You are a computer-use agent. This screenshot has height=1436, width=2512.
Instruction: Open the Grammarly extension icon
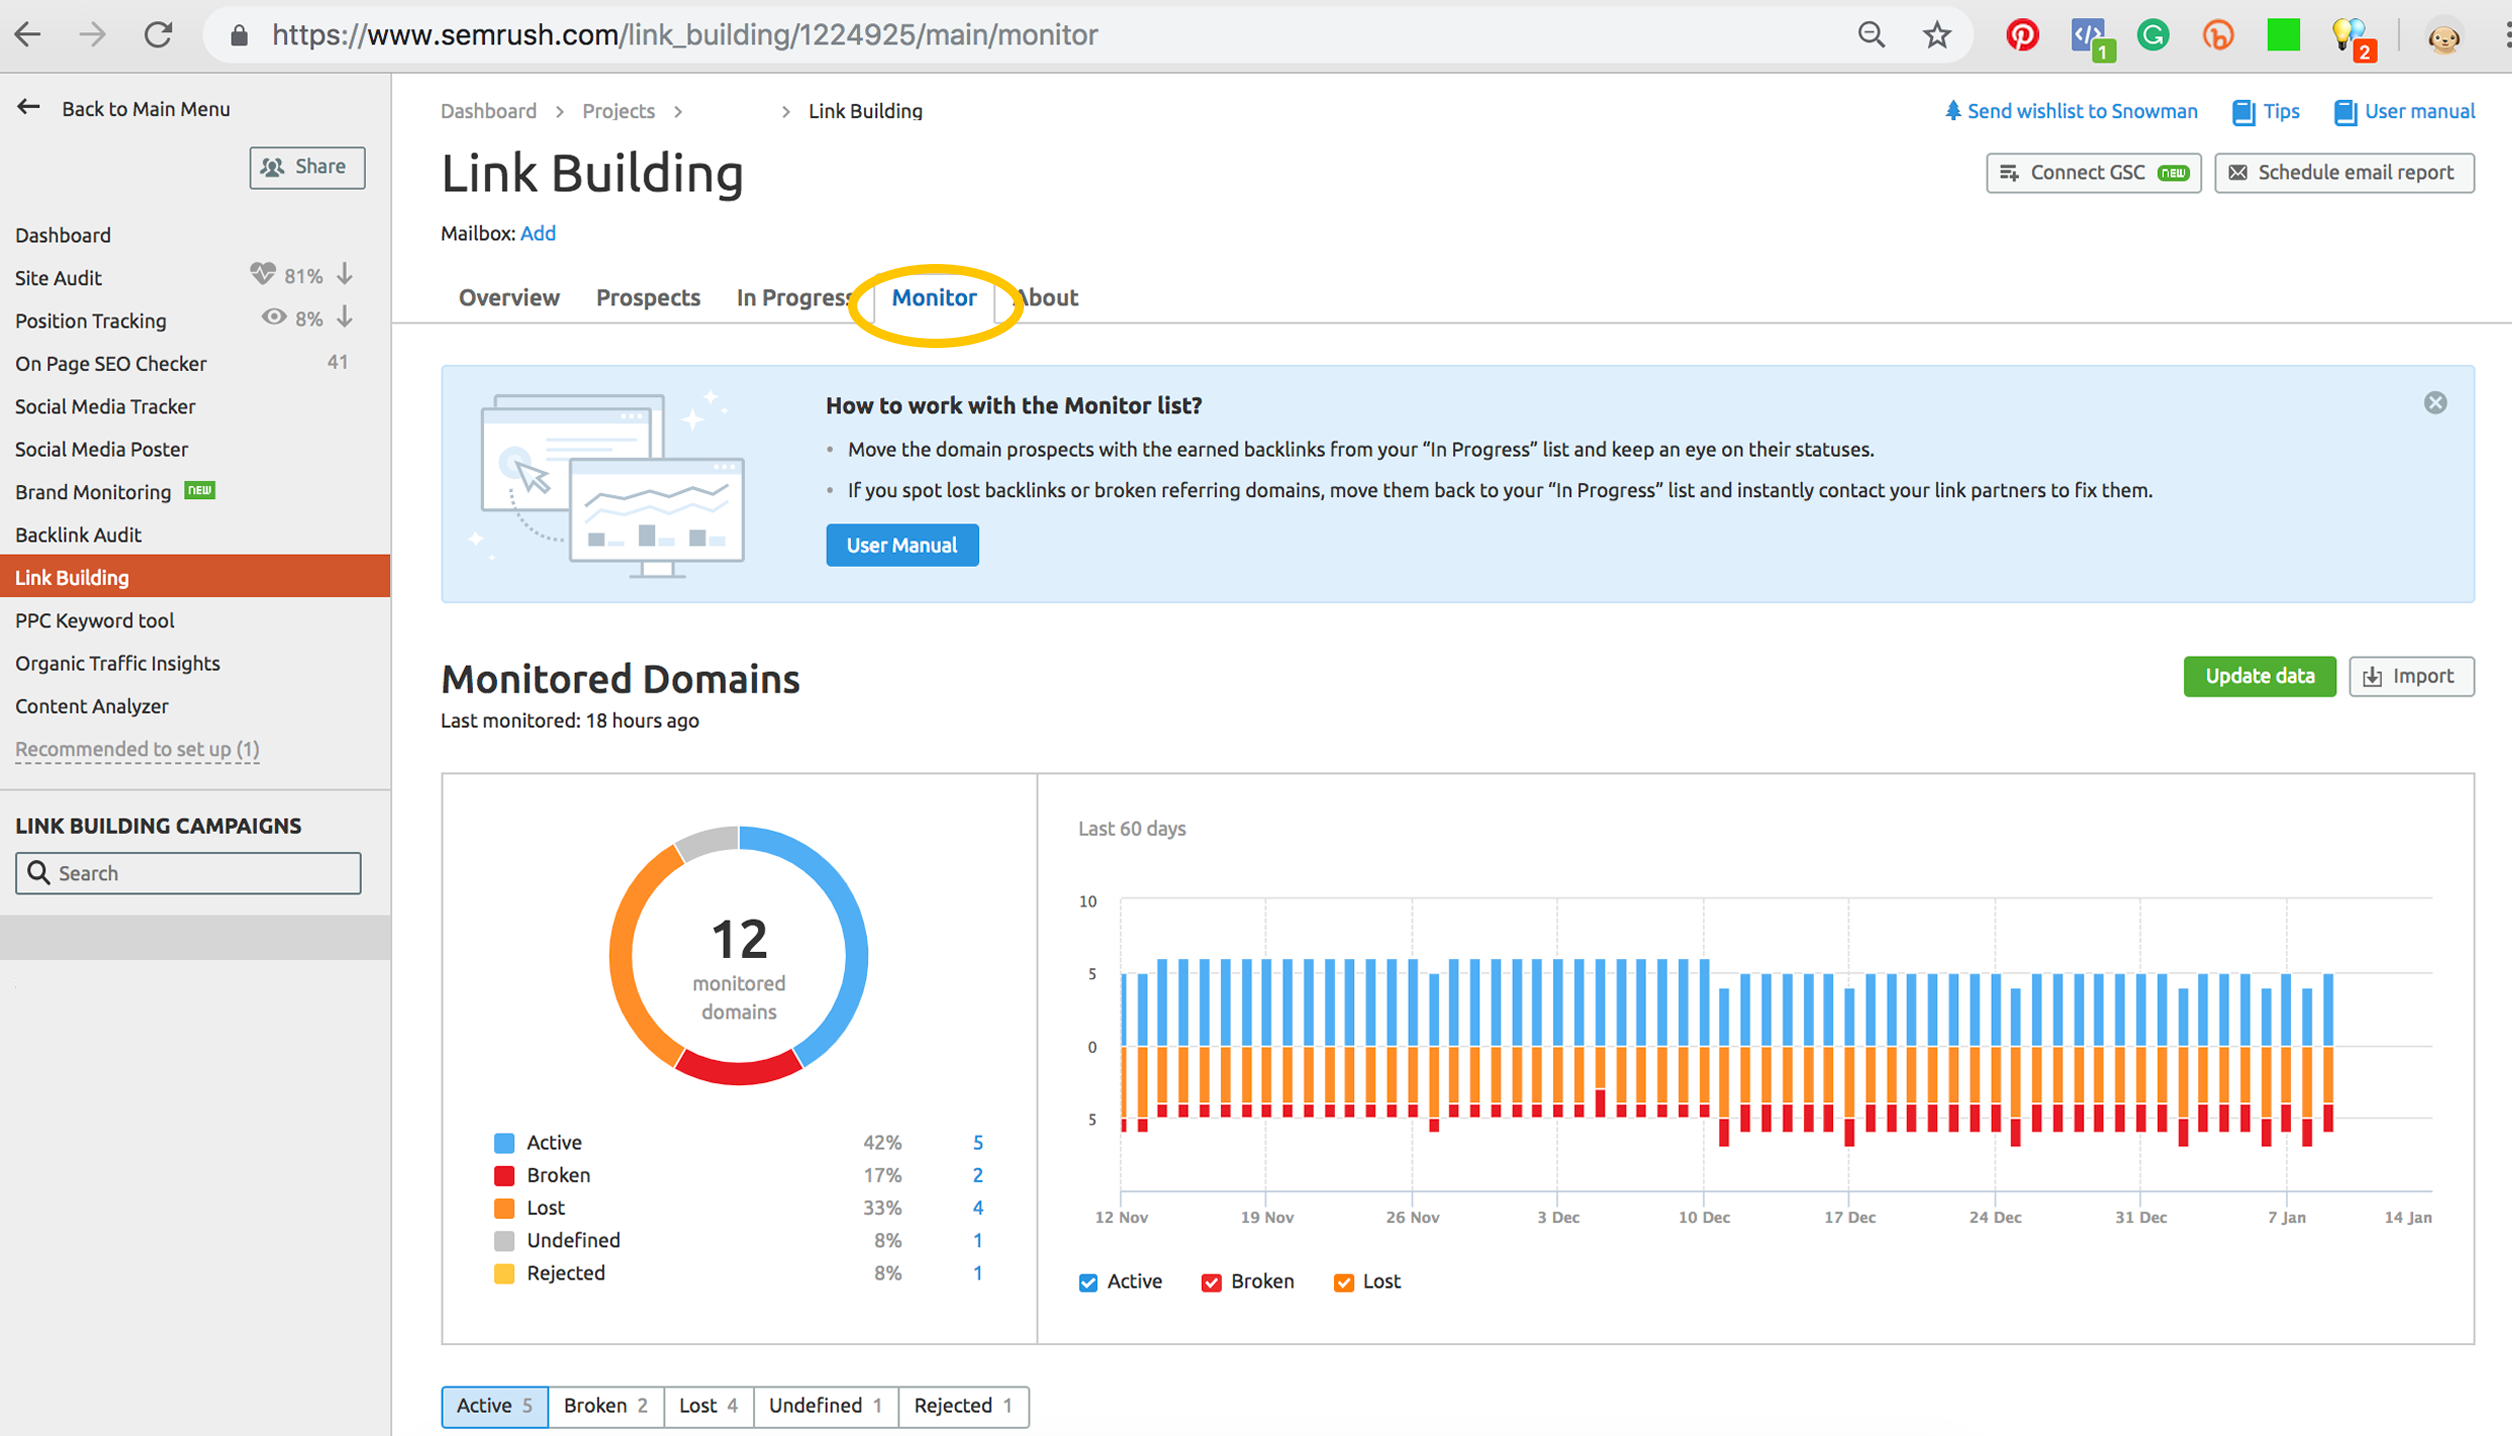coord(2153,35)
